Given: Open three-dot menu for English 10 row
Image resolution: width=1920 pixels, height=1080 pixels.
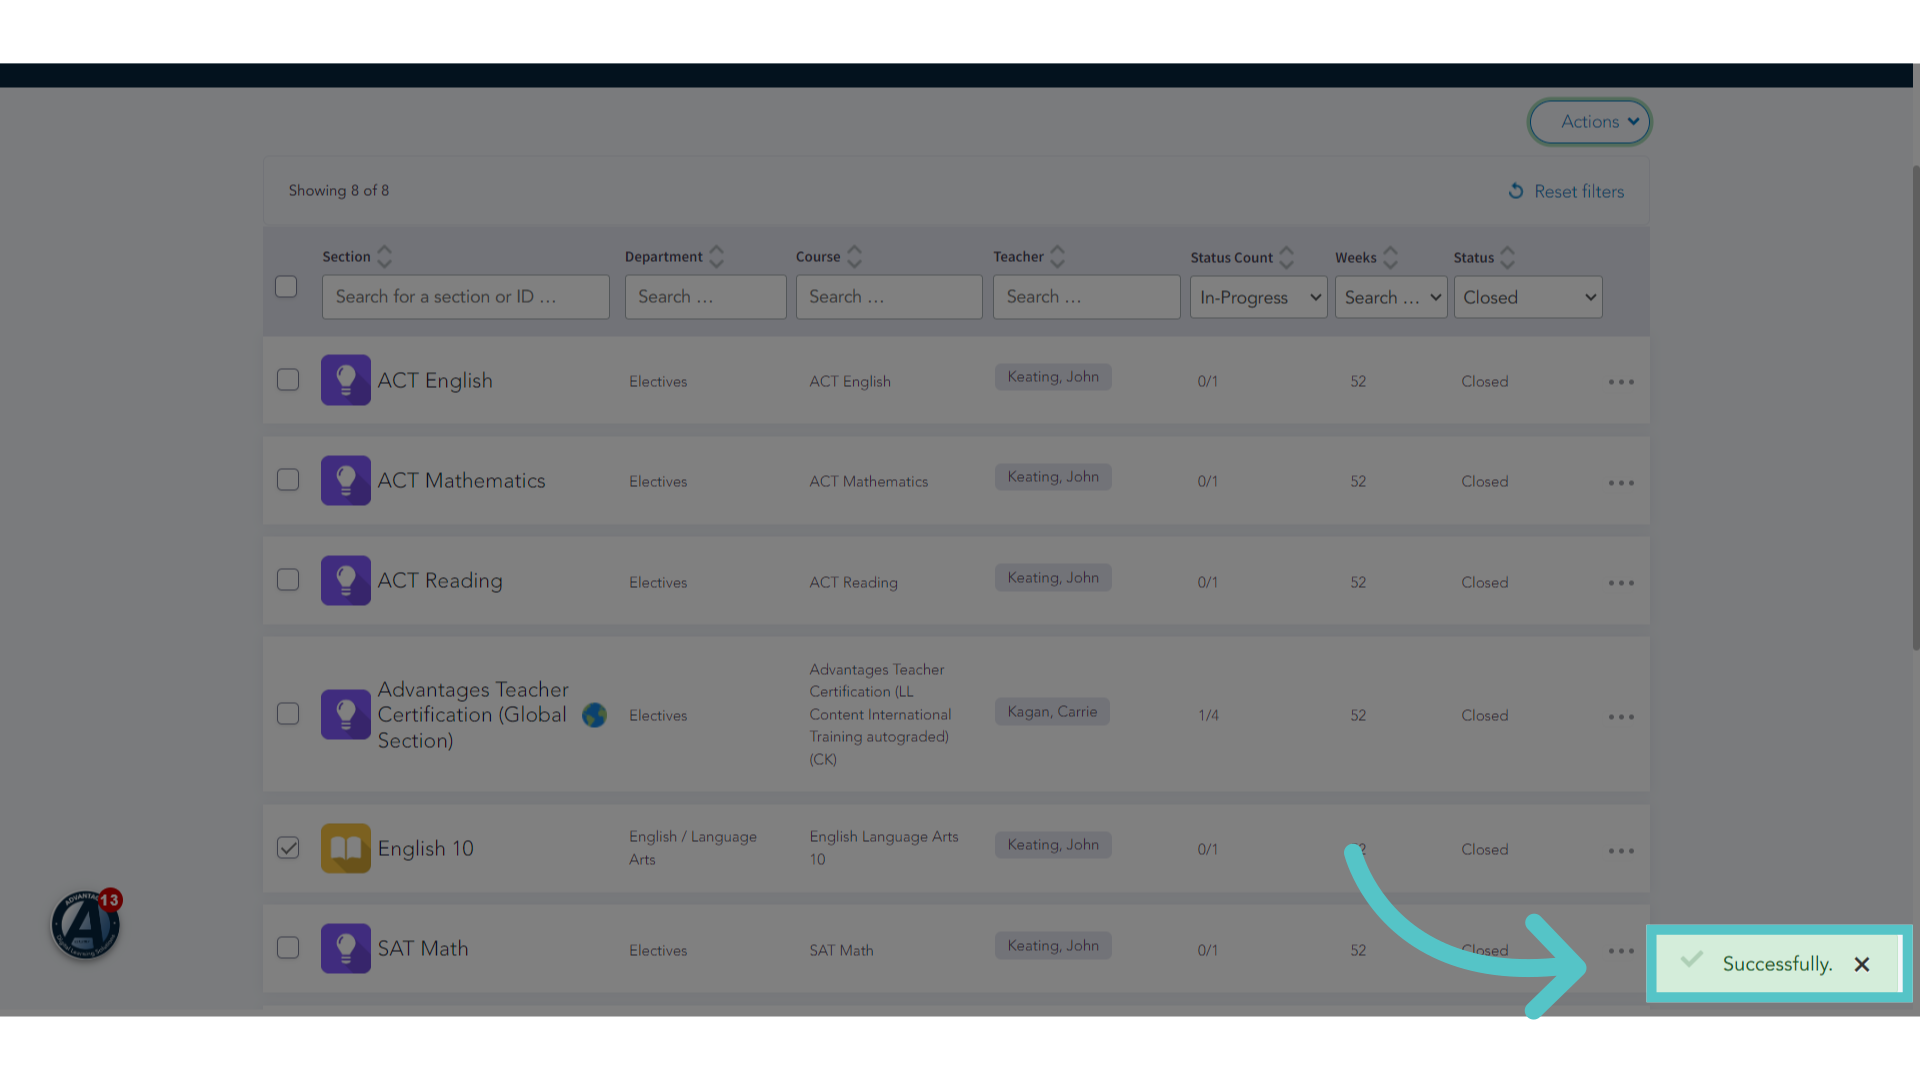Looking at the screenshot, I should (1621, 851).
